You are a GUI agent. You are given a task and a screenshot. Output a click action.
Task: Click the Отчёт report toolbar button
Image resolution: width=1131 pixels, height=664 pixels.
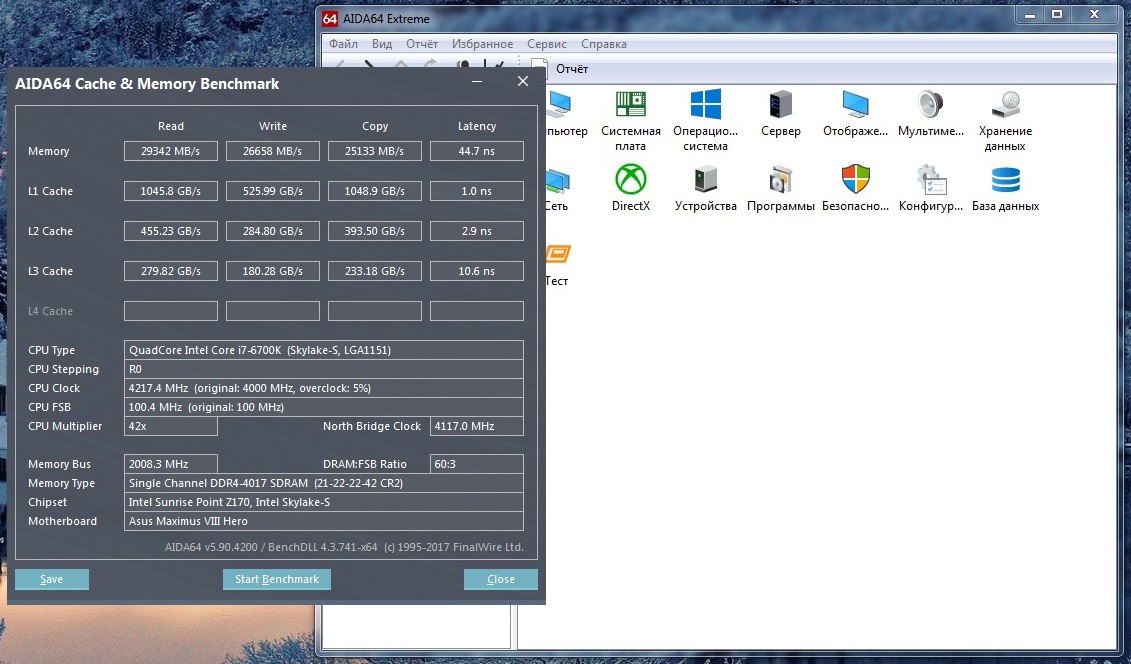(x=560, y=69)
